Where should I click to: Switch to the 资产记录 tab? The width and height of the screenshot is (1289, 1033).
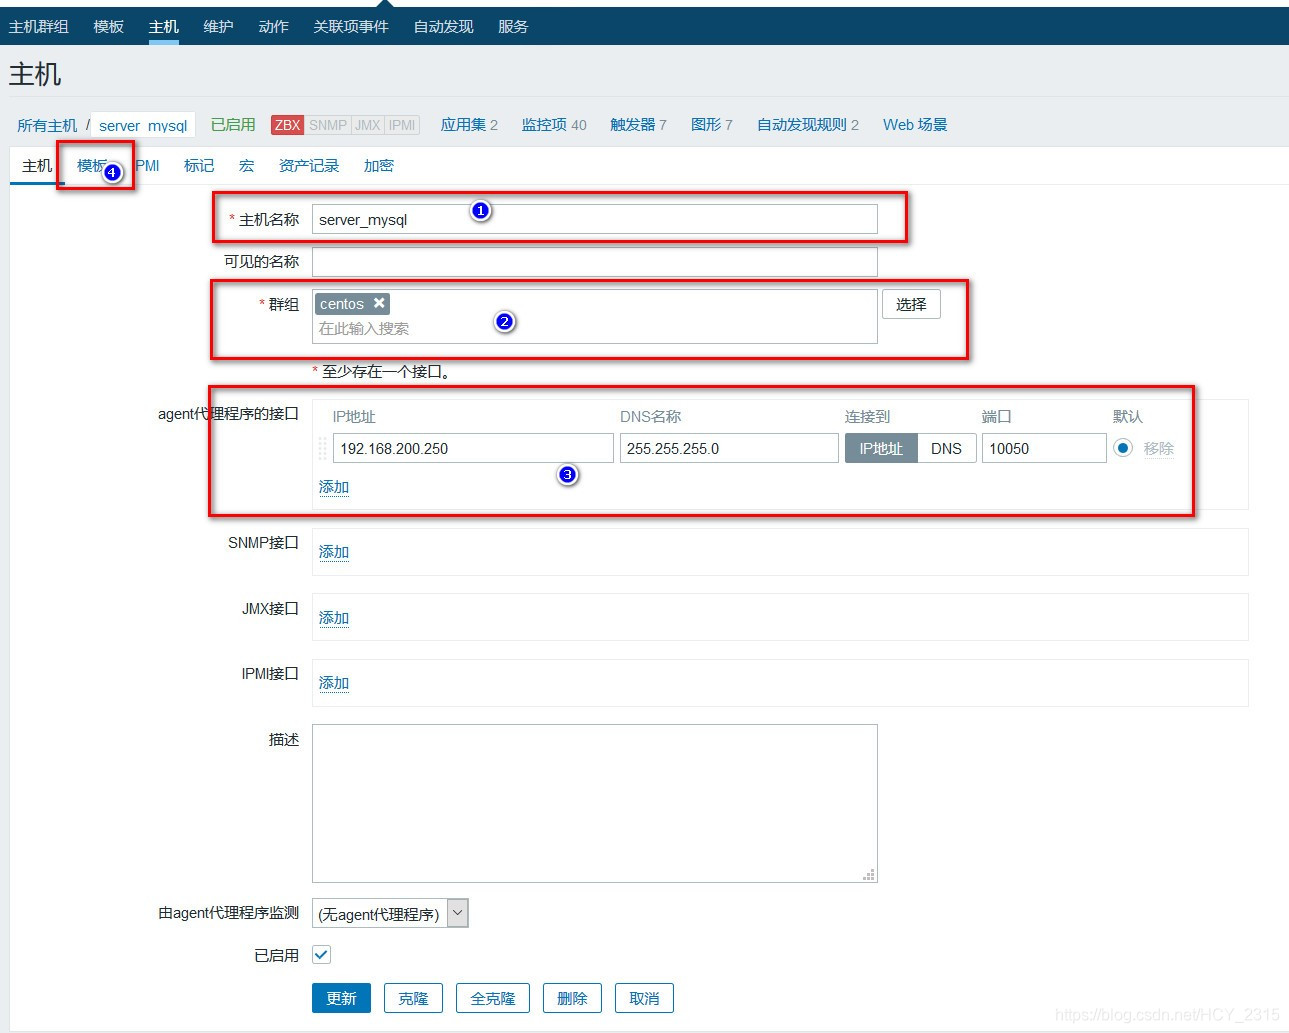pos(309,165)
